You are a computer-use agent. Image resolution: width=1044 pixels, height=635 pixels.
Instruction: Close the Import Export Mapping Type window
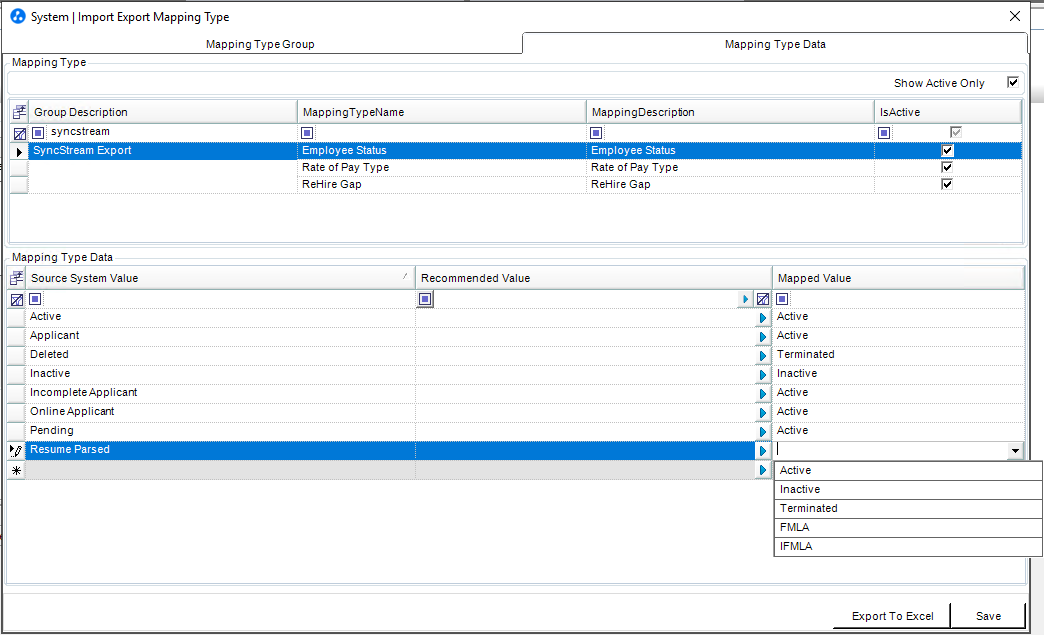(x=1015, y=16)
